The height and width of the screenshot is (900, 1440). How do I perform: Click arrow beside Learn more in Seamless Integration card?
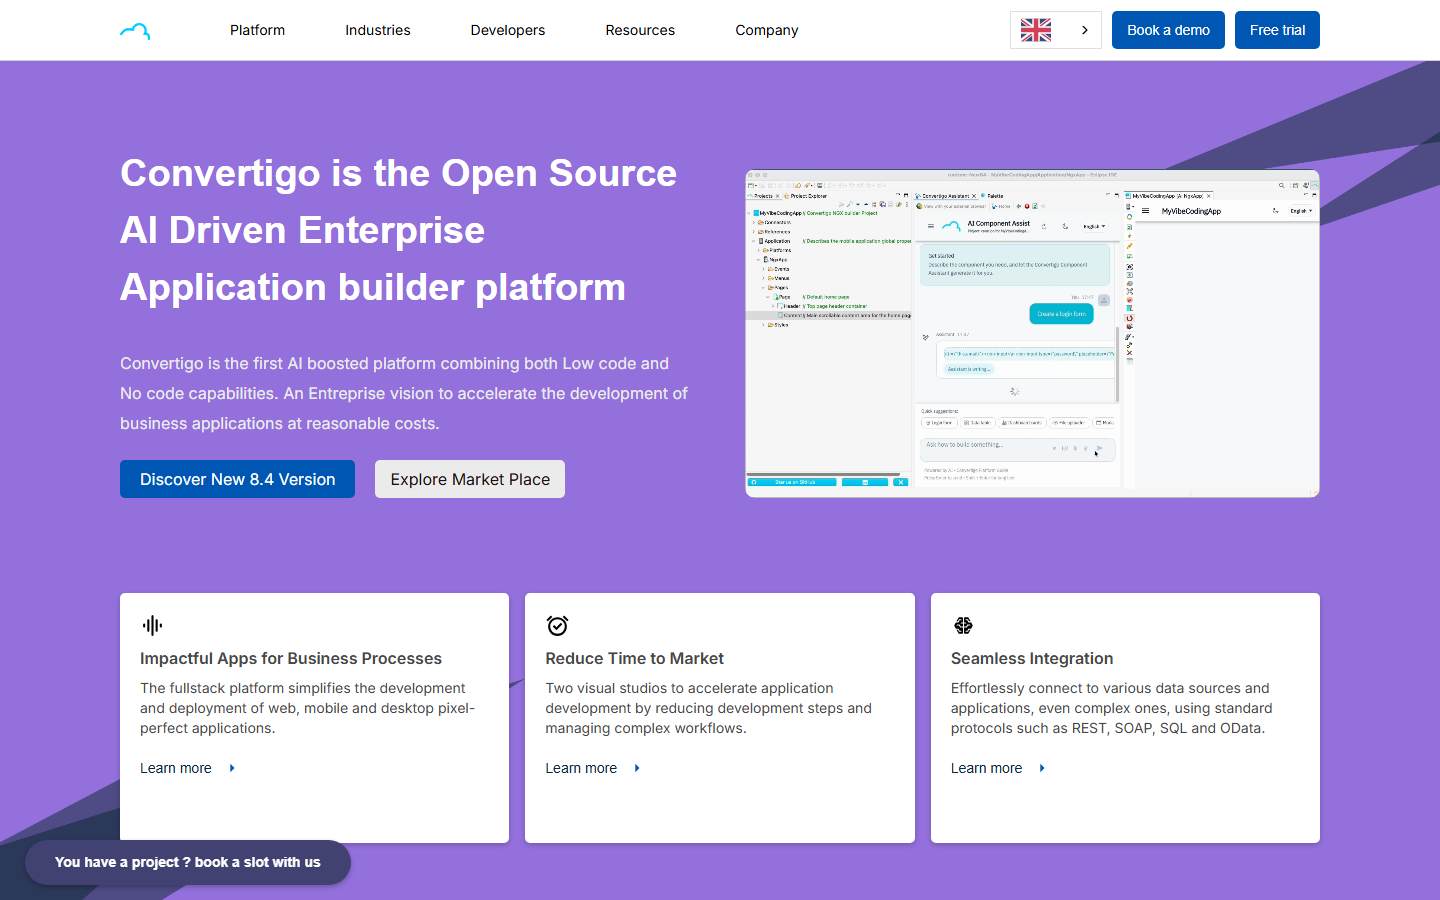tap(1042, 768)
